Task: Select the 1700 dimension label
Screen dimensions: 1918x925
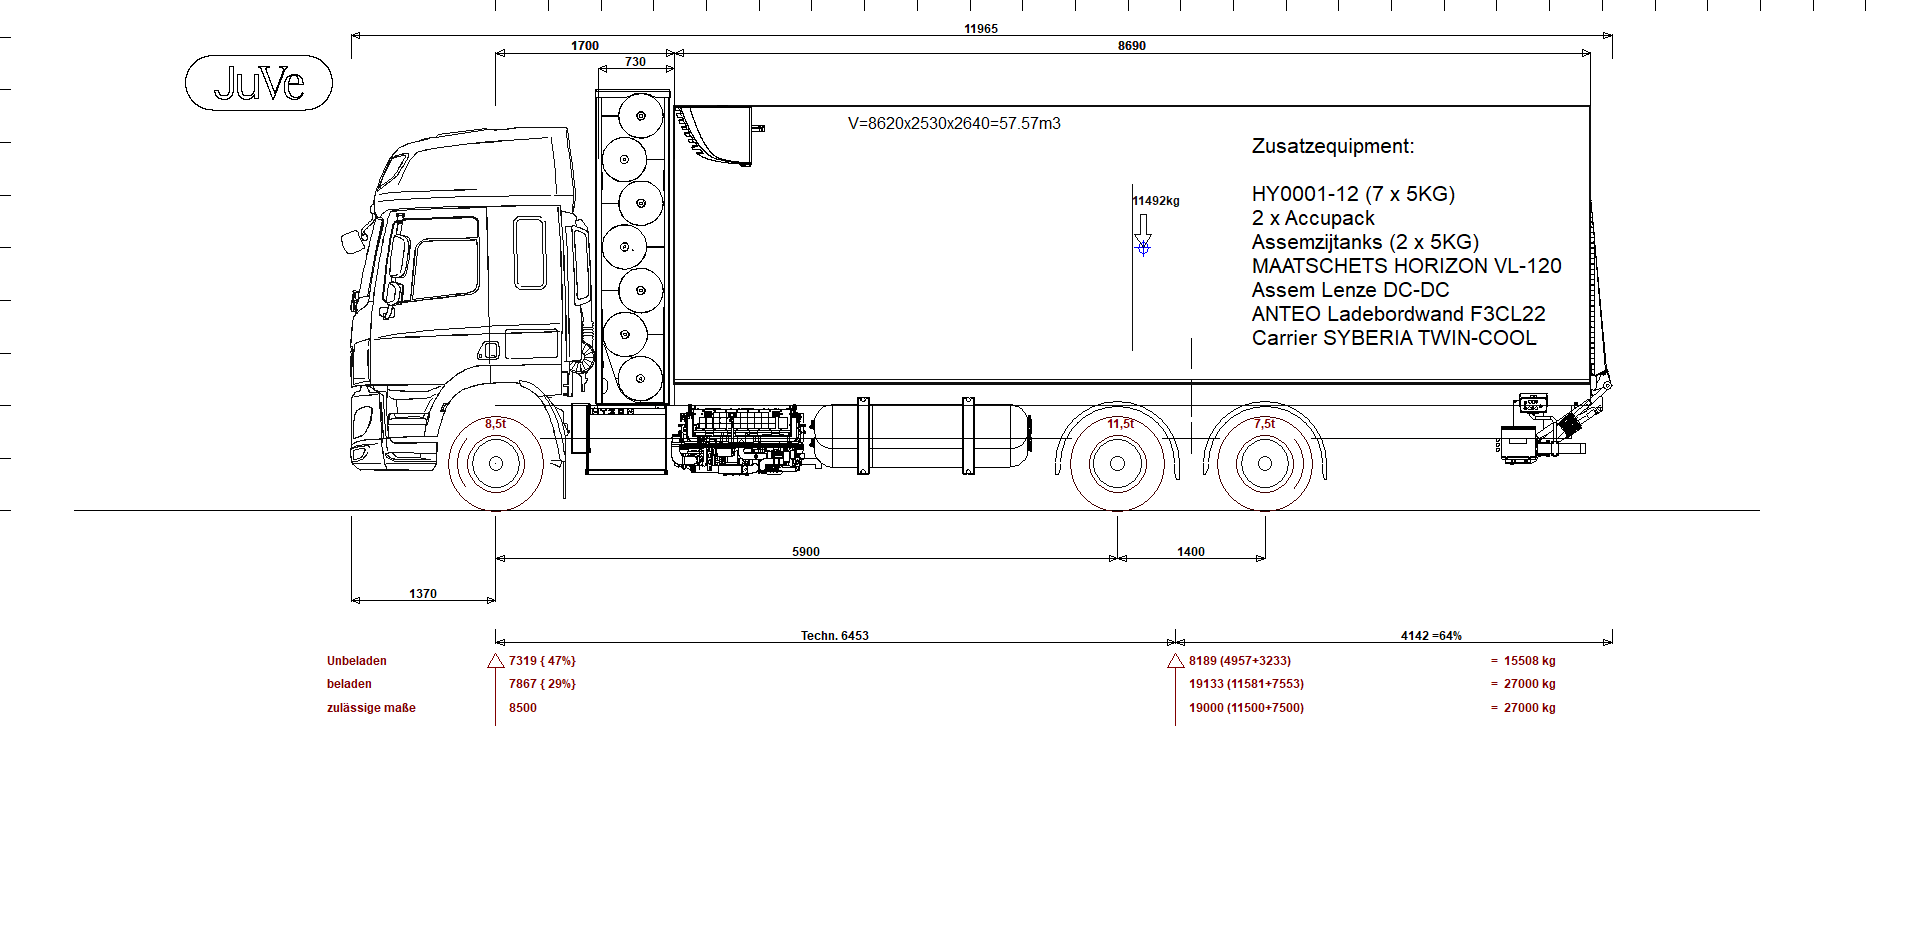Action: [x=585, y=46]
